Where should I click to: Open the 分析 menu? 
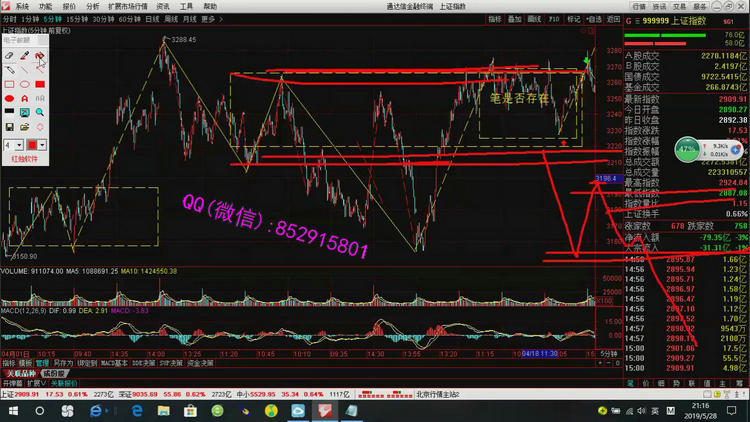click(93, 6)
